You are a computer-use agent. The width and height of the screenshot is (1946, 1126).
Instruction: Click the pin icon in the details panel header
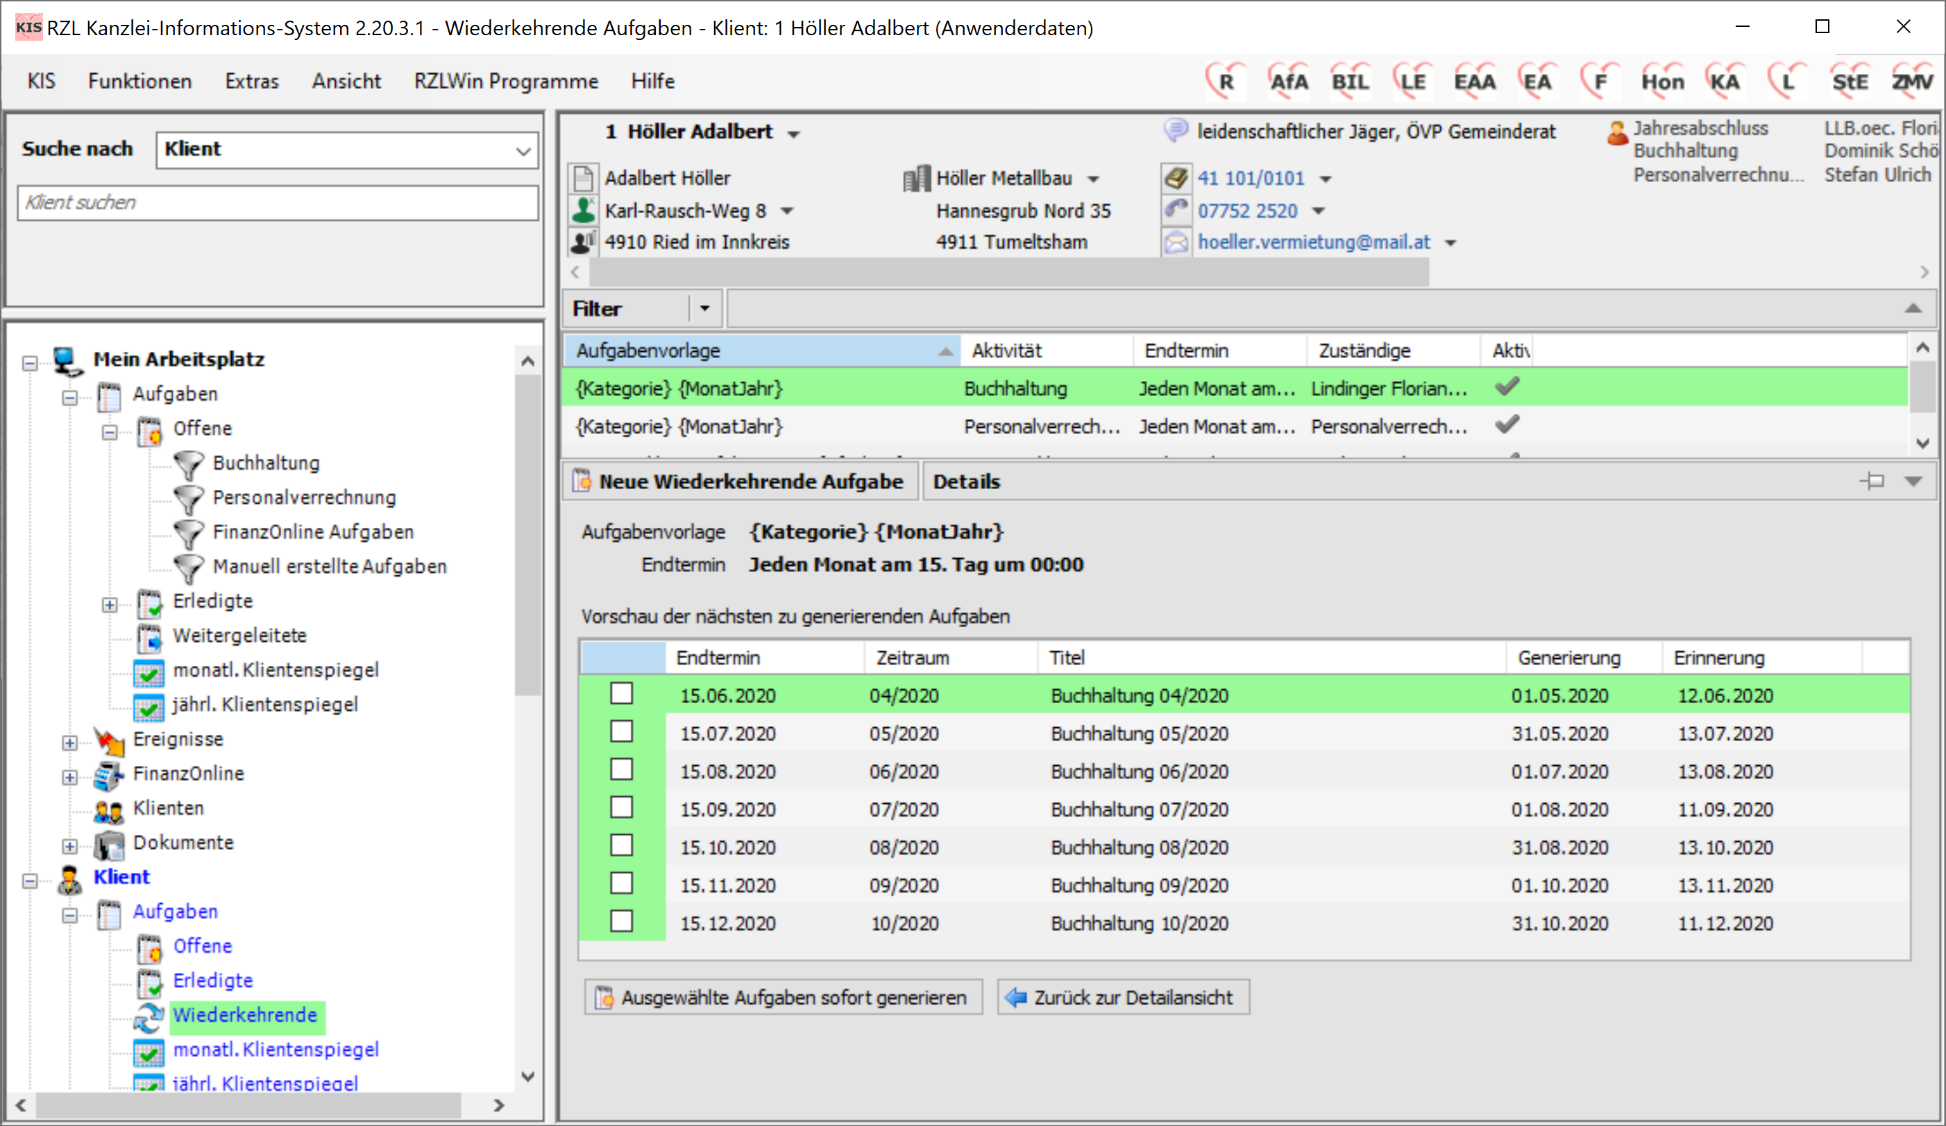[1872, 481]
